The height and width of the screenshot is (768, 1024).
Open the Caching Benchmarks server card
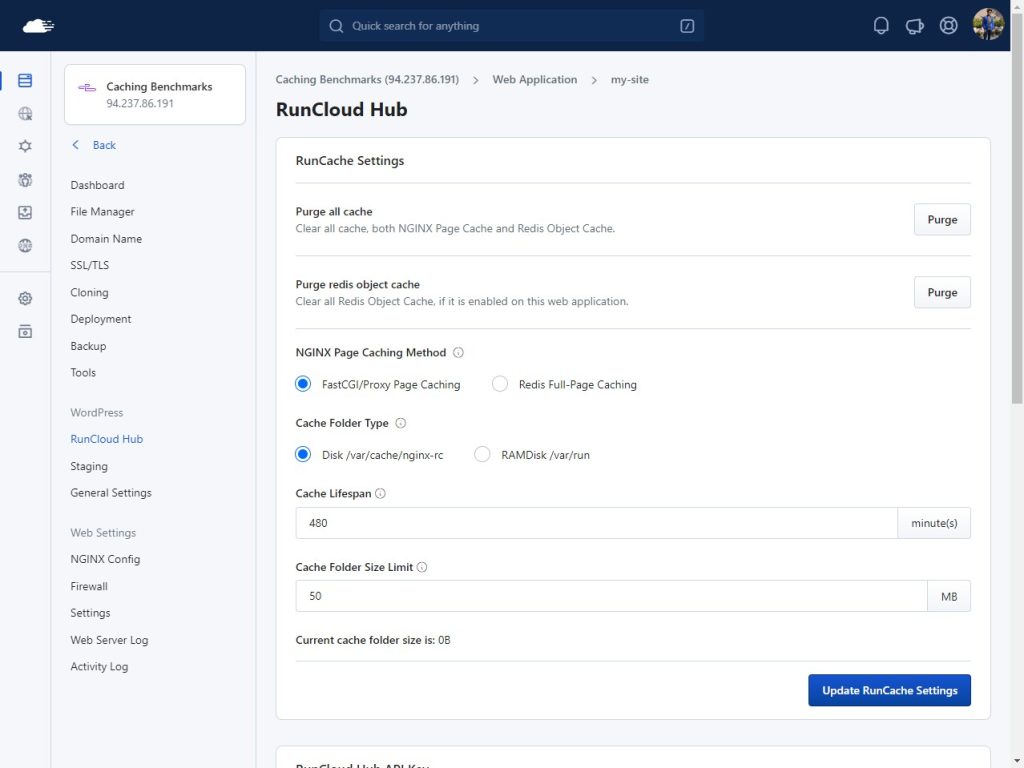[x=155, y=95]
